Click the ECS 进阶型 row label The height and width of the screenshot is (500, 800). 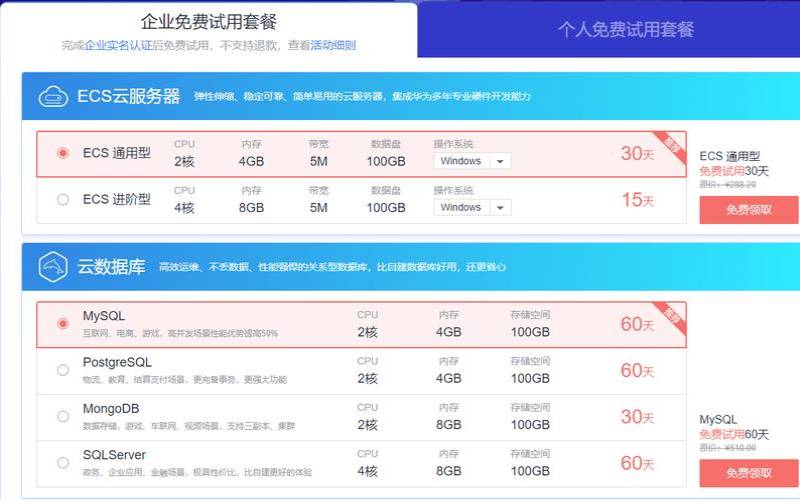pos(116,199)
